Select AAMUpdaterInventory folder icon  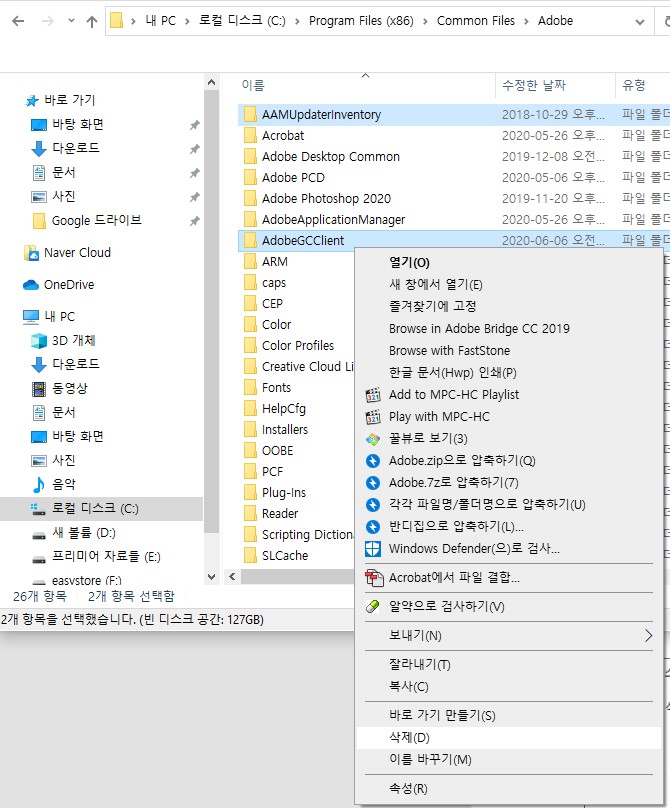[x=250, y=114]
